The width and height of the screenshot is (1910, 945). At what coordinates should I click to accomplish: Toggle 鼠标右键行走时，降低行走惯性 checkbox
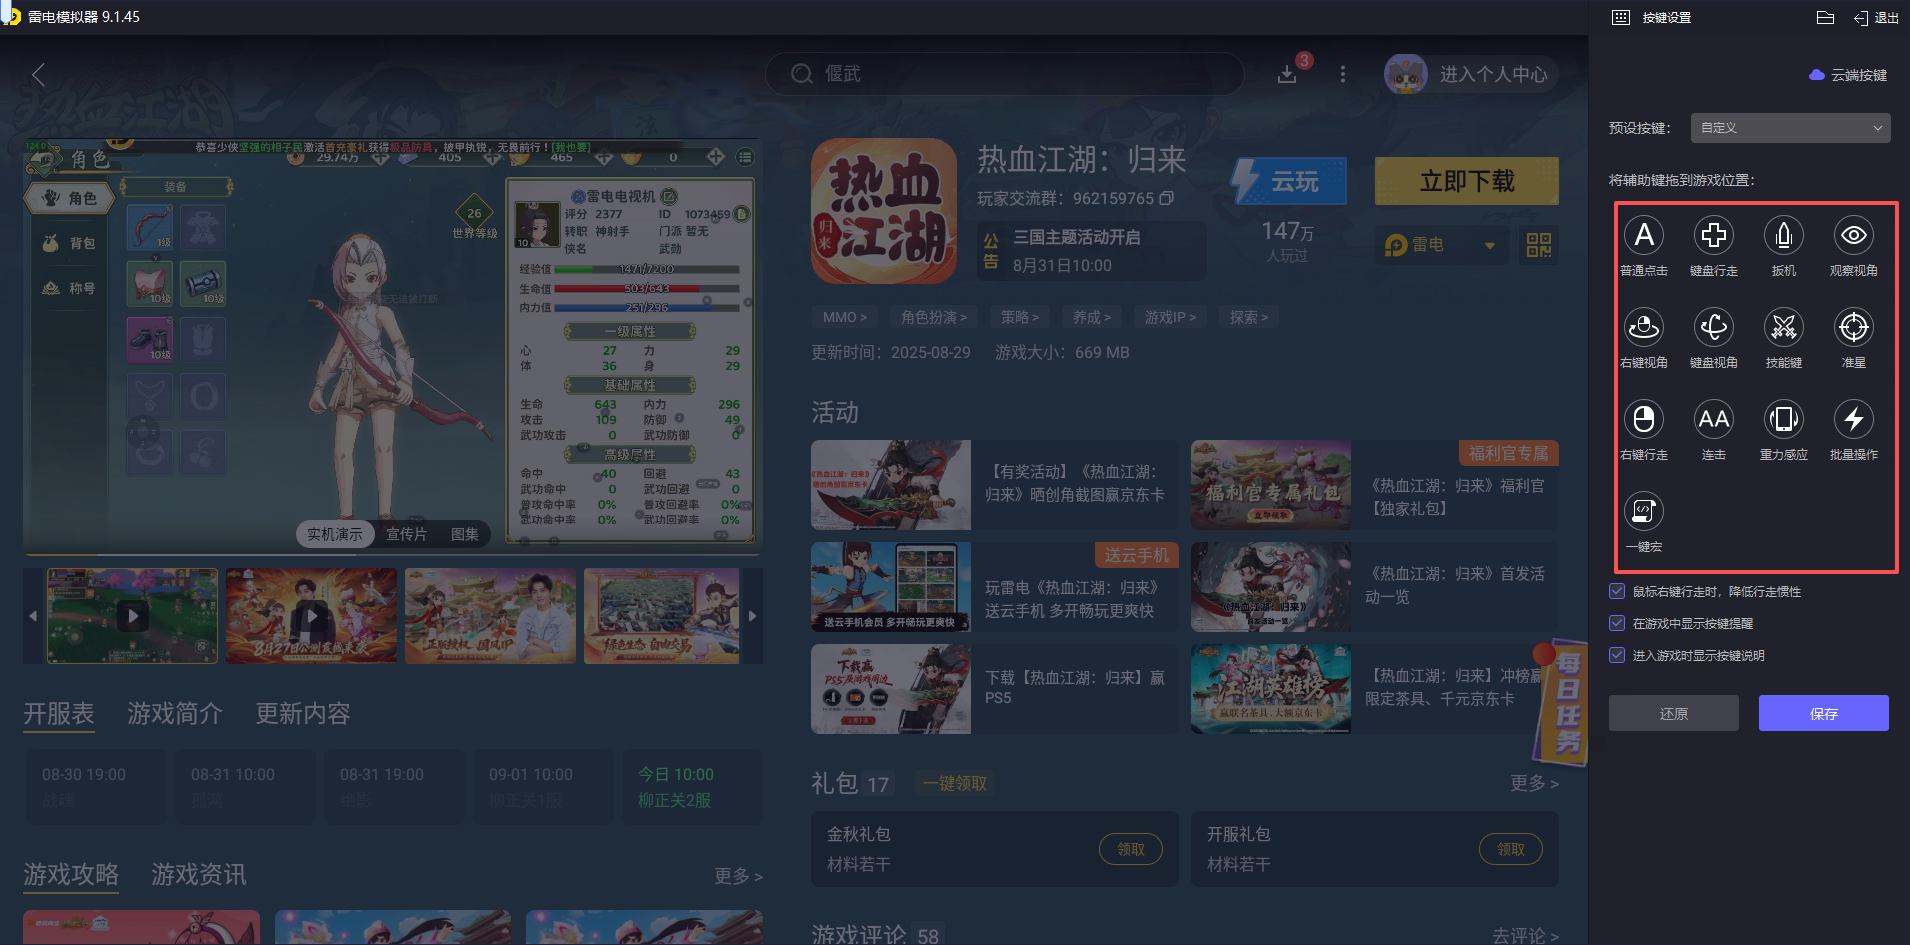[1617, 591]
